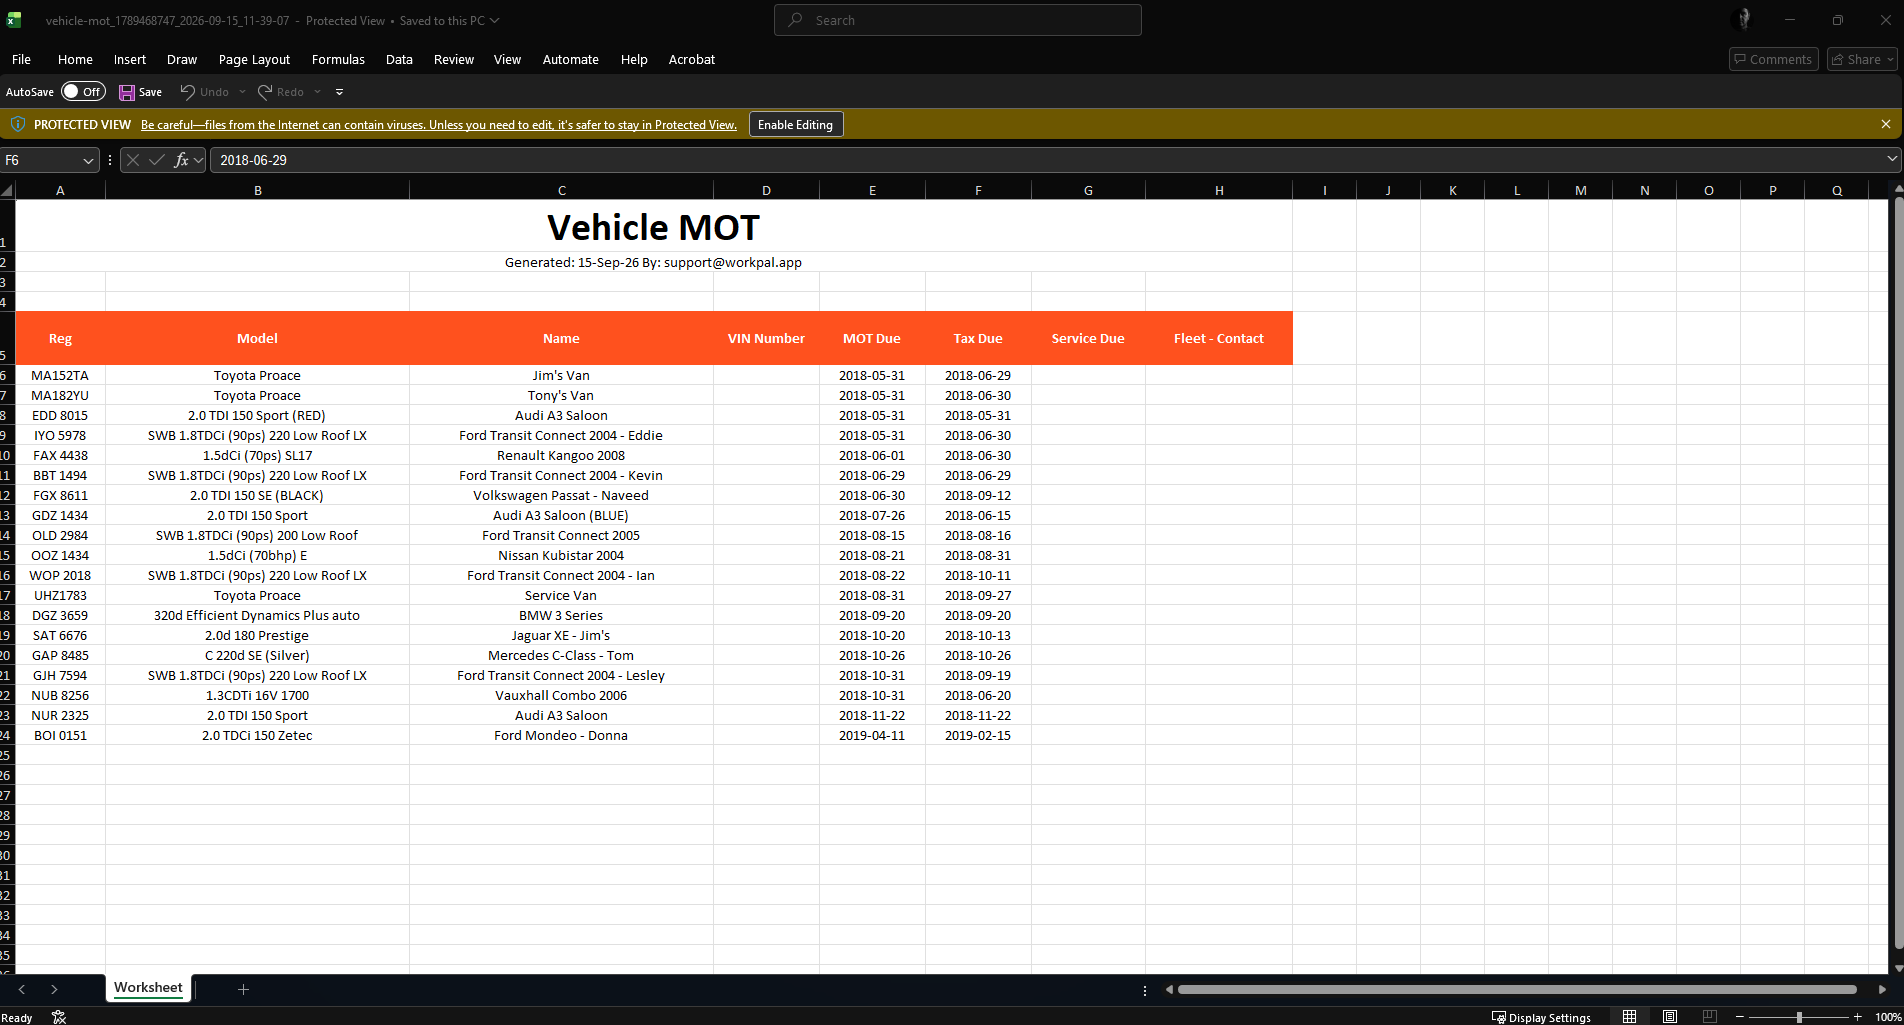This screenshot has width=1904, height=1025.
Task: Click the Enable Editing button
Action: (x=796, y=125)
